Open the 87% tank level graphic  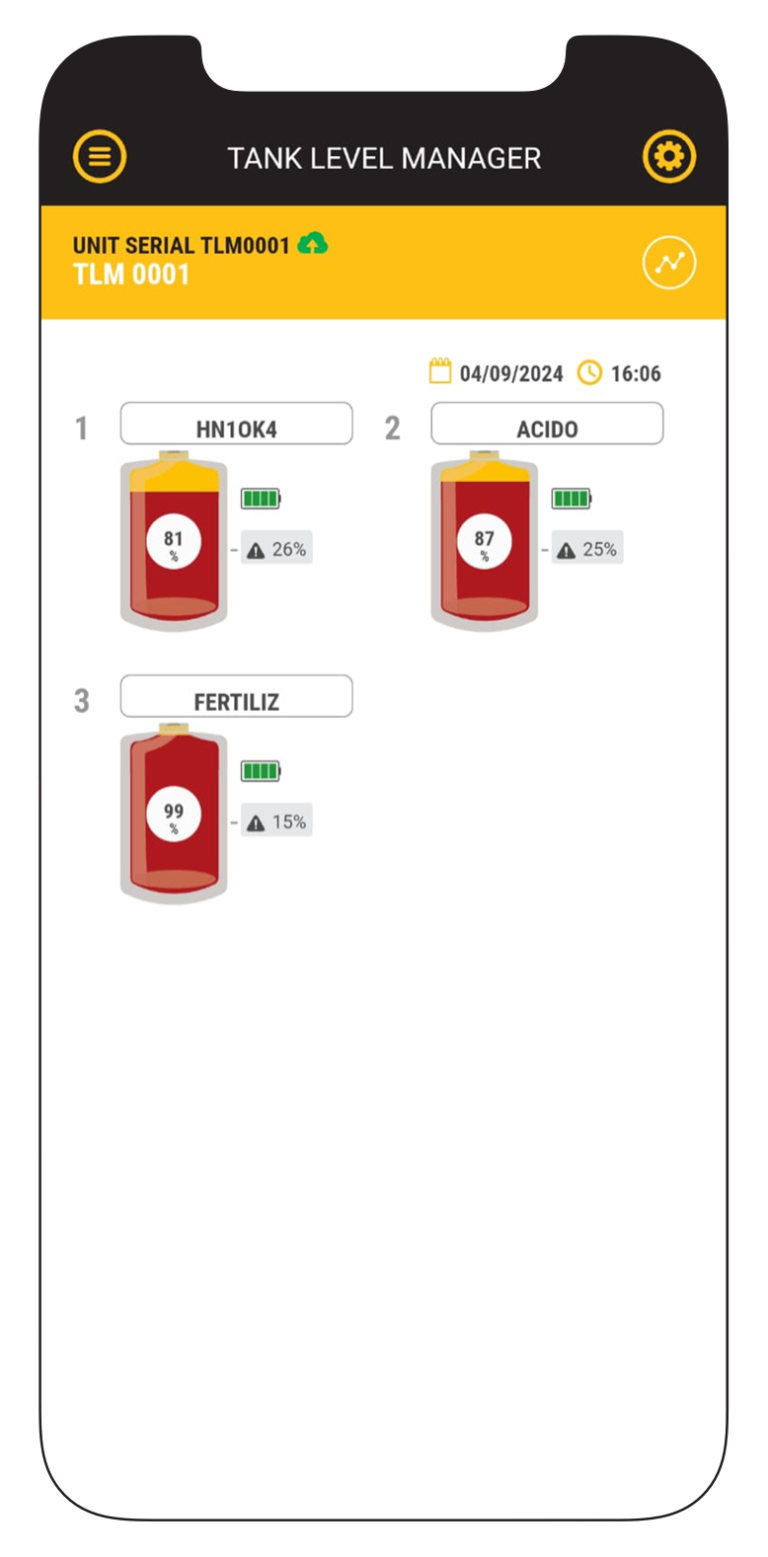[485, 542]
